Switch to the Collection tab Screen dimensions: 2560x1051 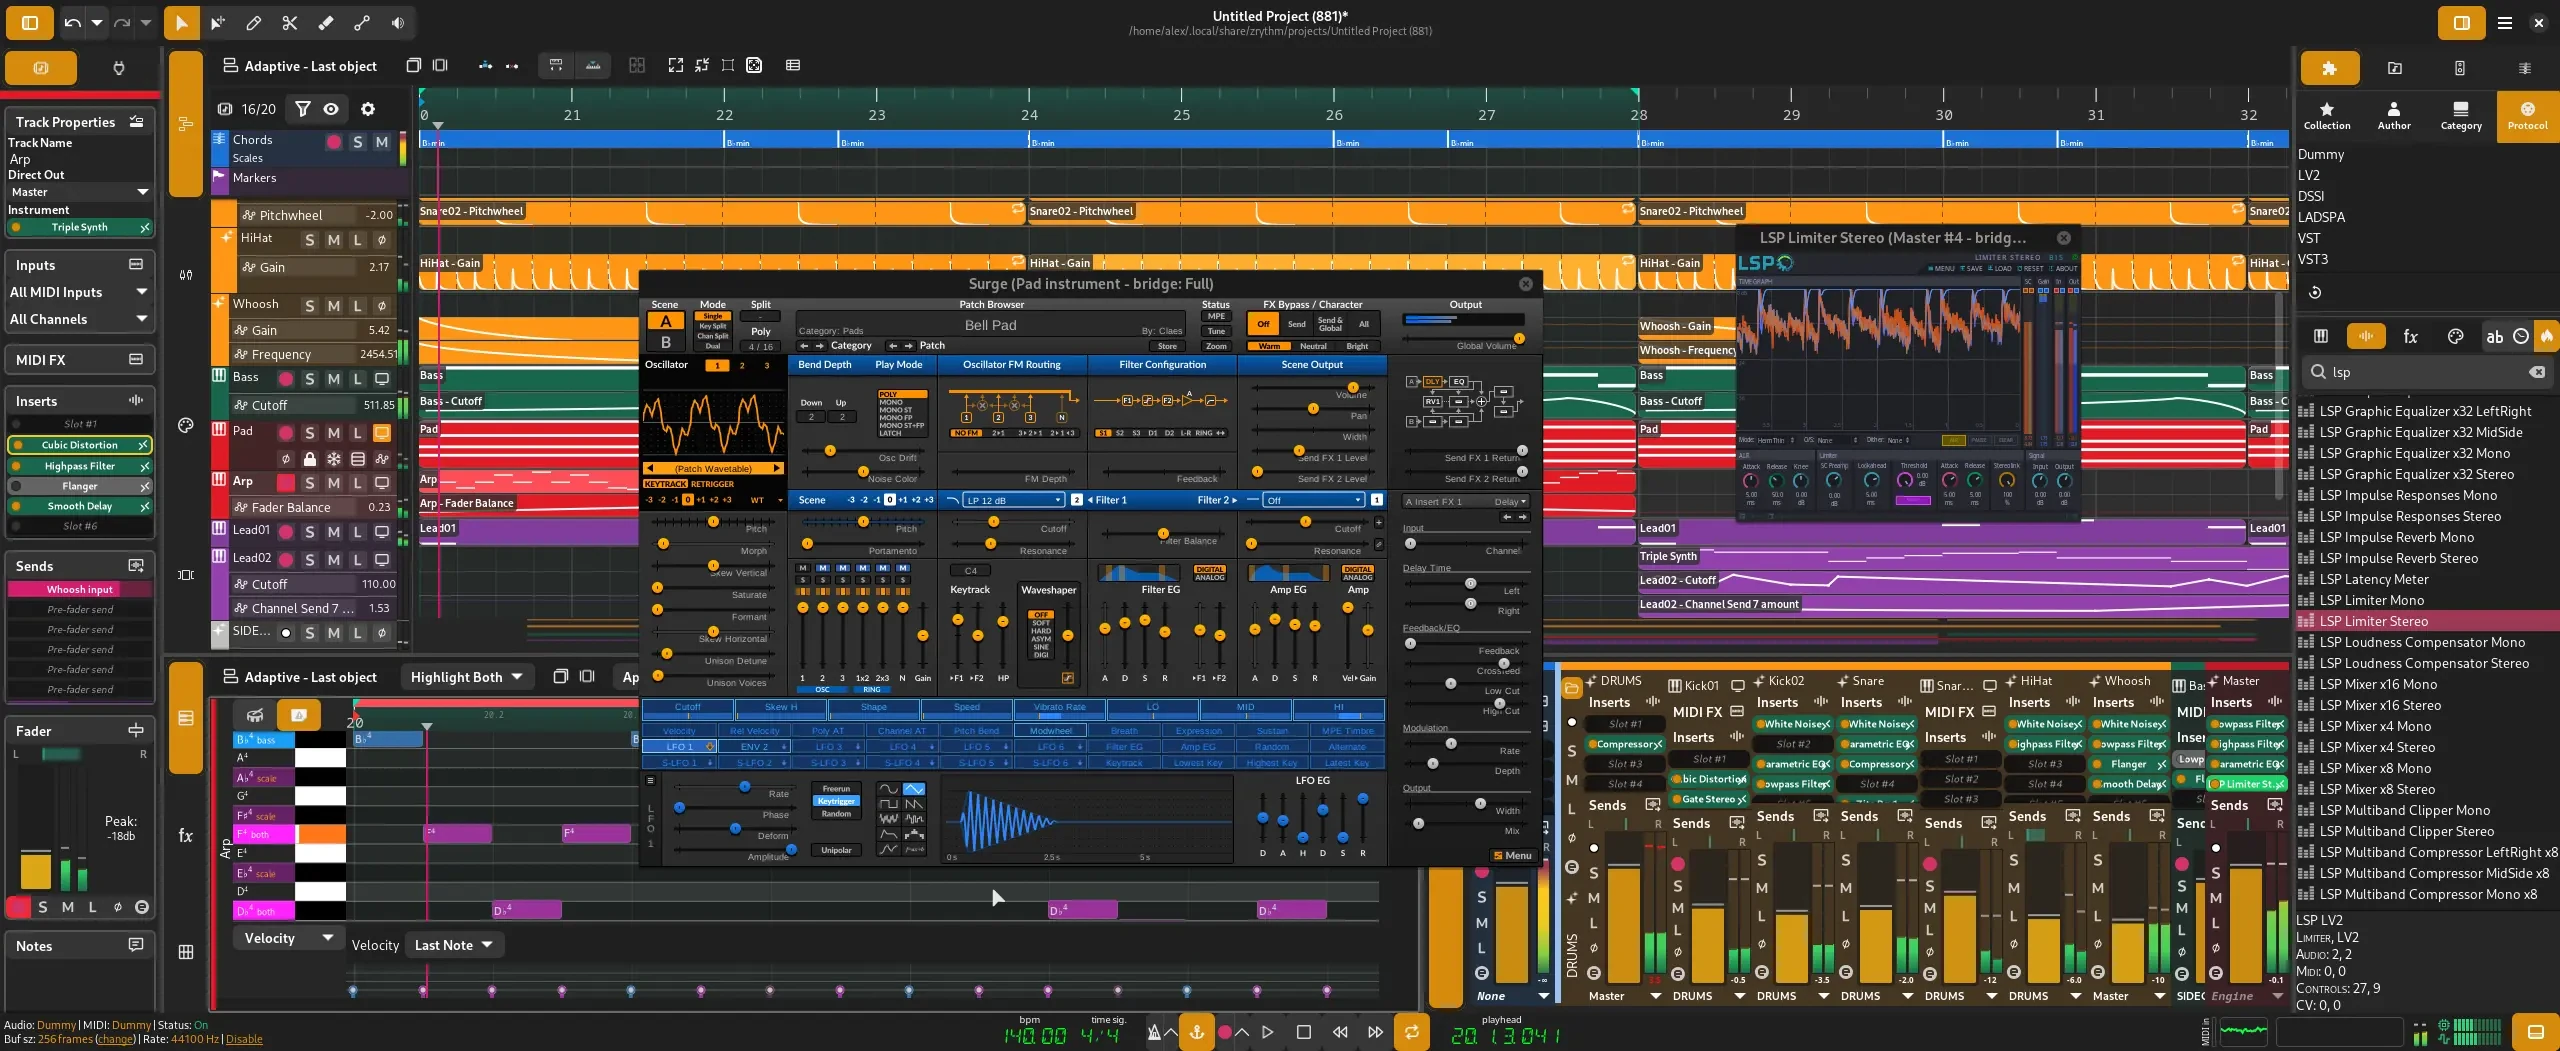[2327, 115]
